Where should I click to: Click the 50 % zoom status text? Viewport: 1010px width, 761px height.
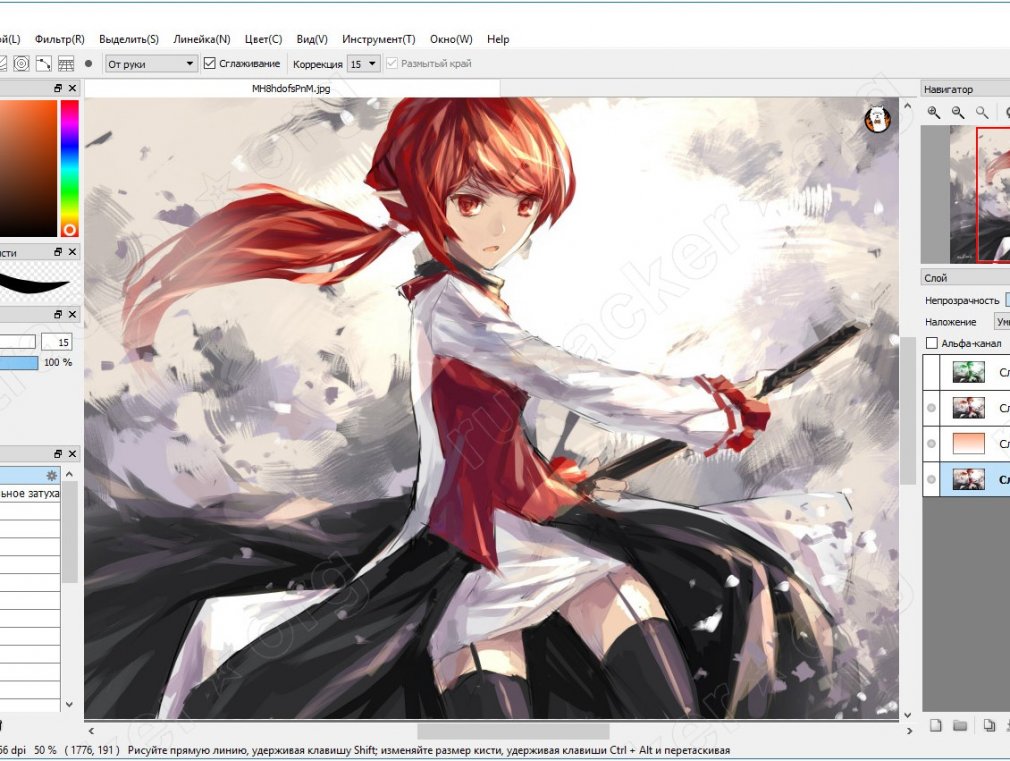tap(45, 750)
